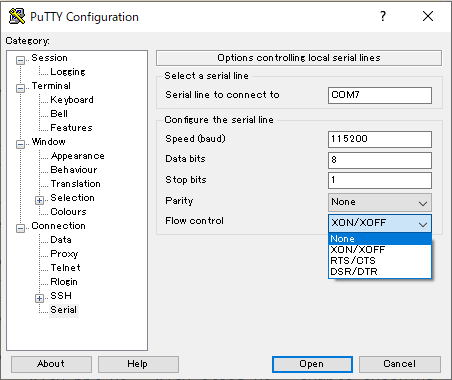The width and height of the screenshot is (452, 380).
Task: Click the Help button
Action: (x=138, y=364)
